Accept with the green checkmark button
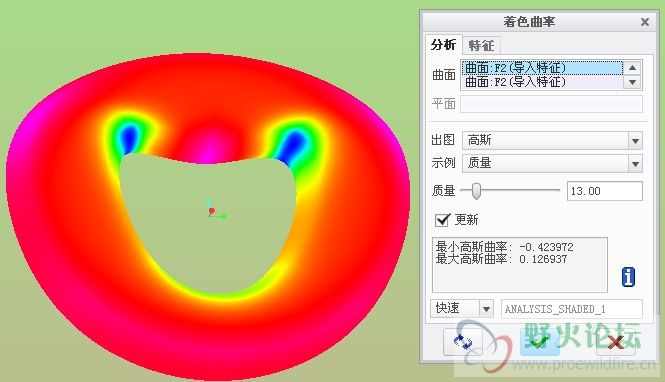The height and width of the screenshot is (382, 665). (x=539, y=341)
